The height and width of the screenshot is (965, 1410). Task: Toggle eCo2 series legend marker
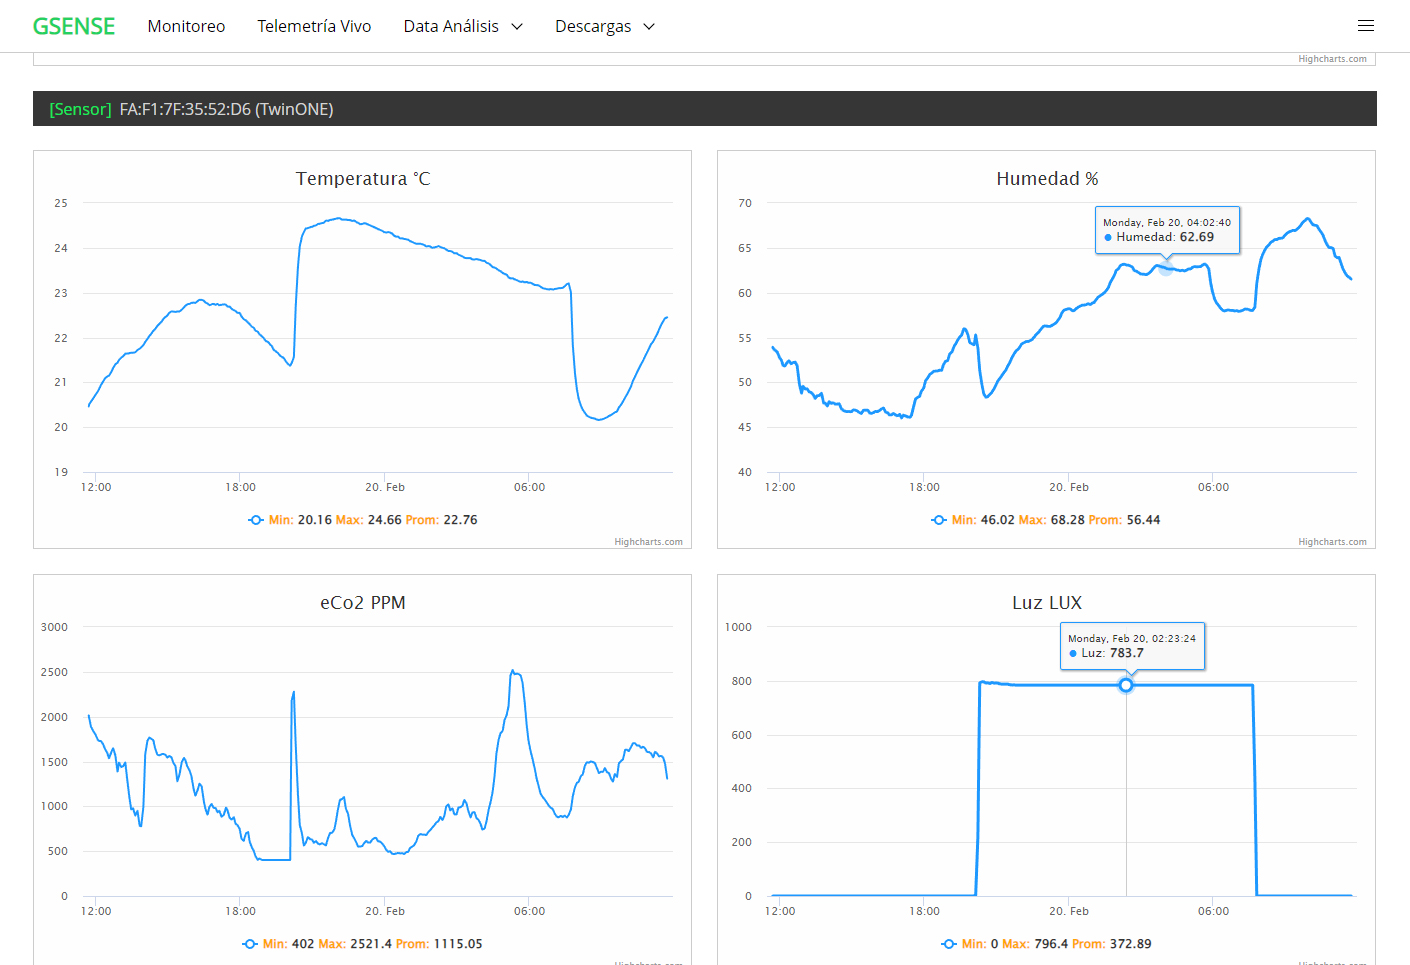tap(250, 944)
